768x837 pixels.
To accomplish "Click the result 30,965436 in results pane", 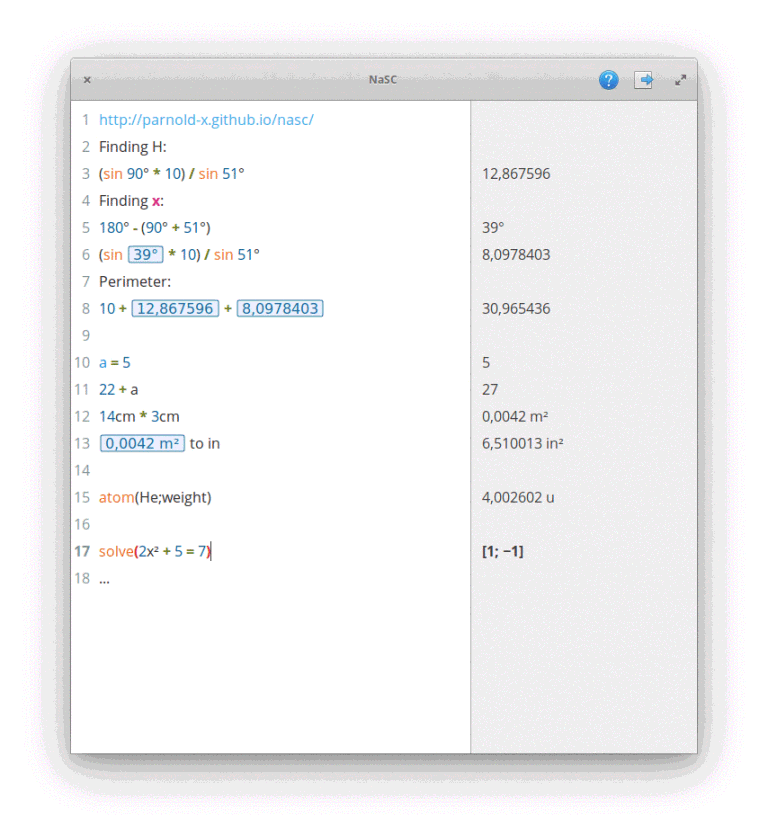I will coord(515,309).
